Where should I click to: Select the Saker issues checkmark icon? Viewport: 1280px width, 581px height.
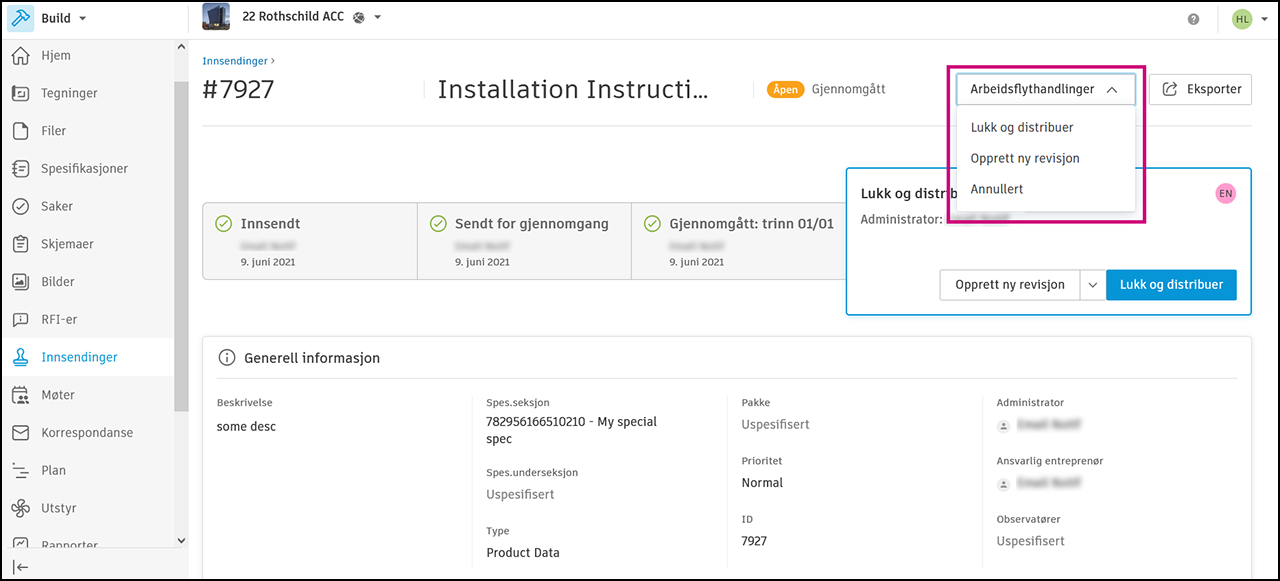tap(20, 207)
